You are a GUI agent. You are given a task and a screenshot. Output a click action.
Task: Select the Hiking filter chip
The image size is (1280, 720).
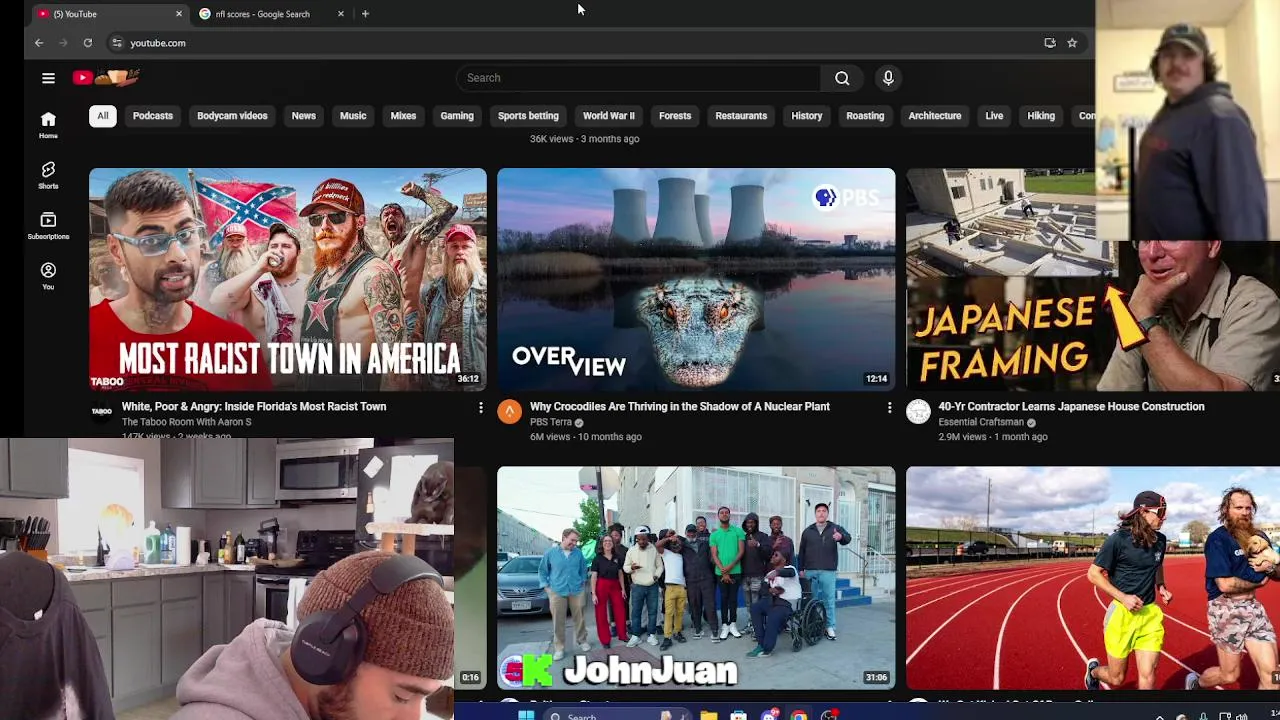point(1041,116)
